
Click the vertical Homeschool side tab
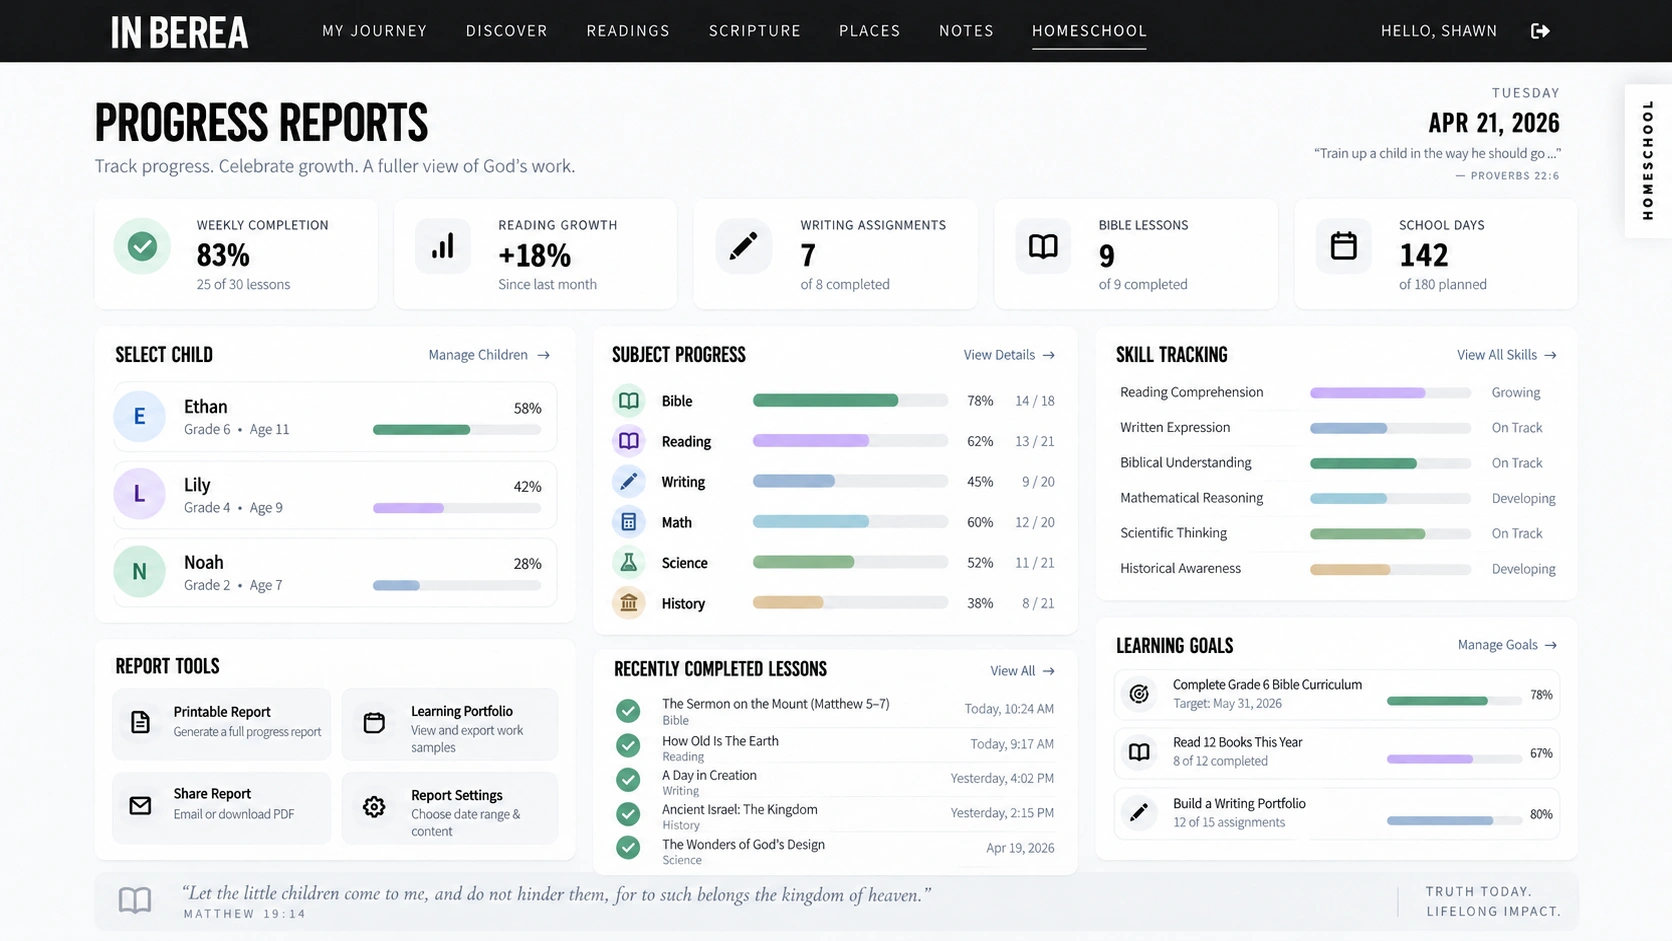(x=1648, y=160)
